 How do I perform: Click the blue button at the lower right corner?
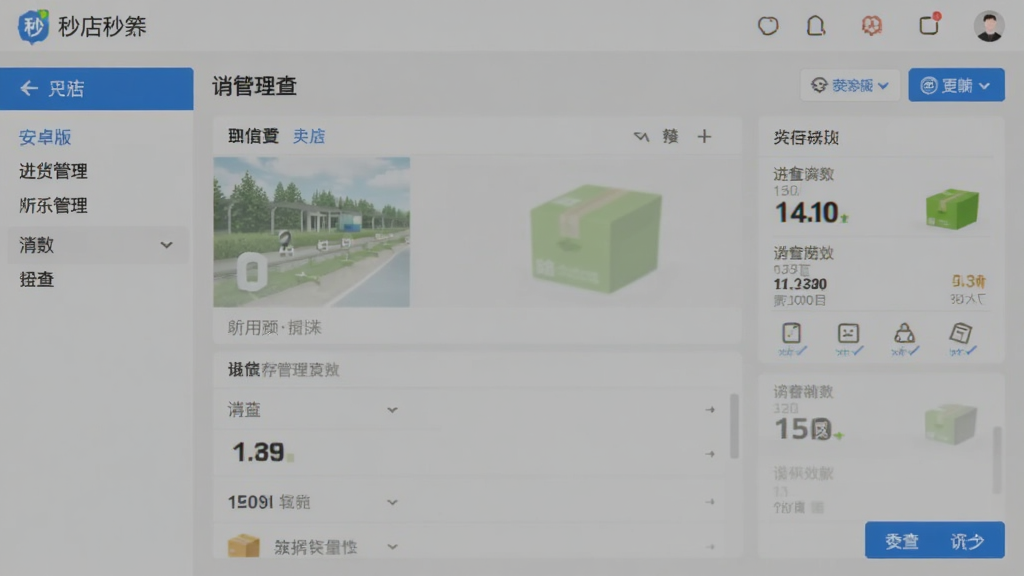pyautogui.click(x=935, y=540)
